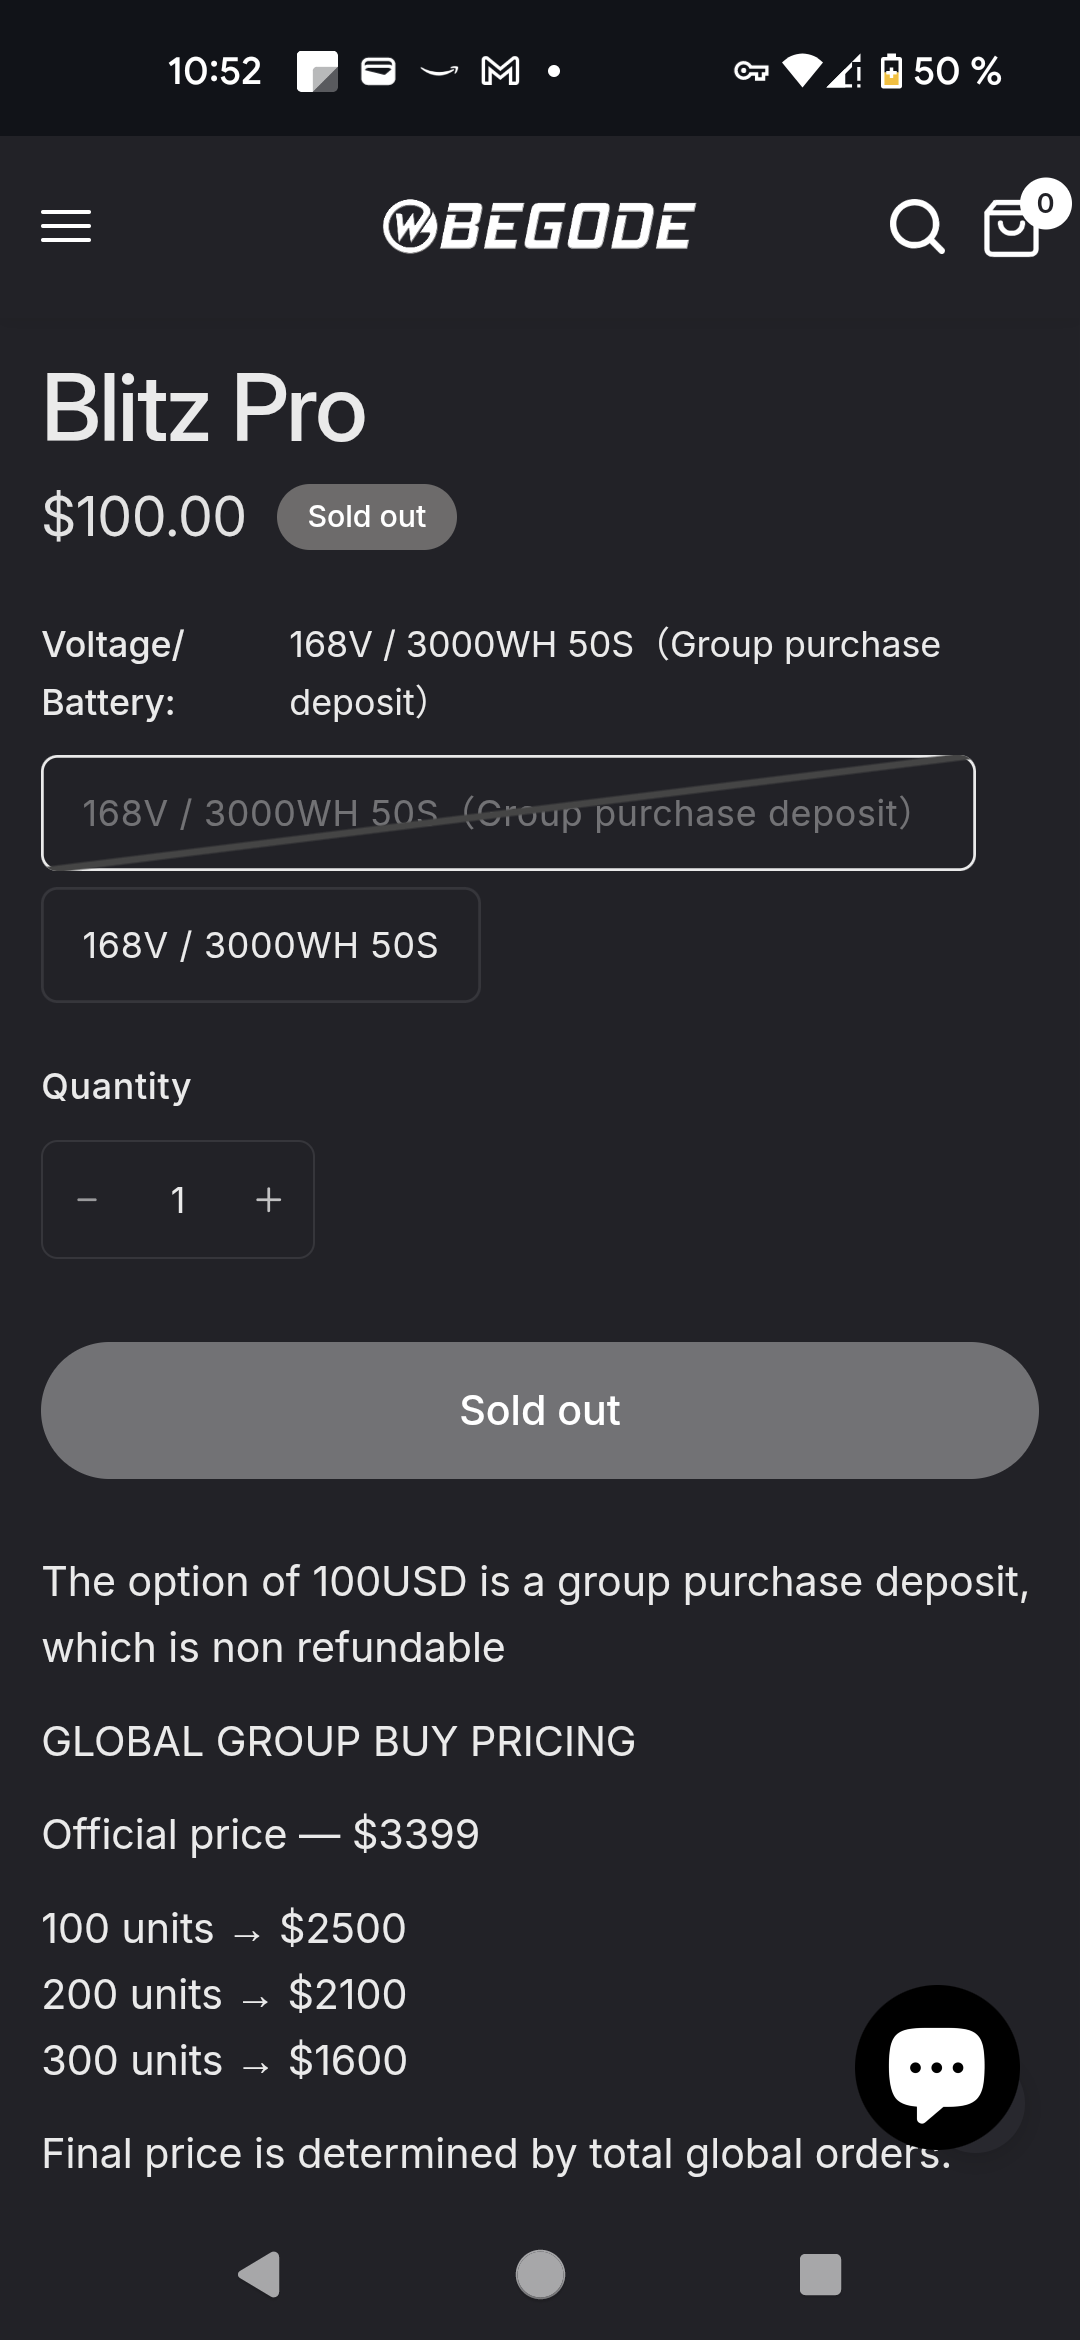Tap the Blitz Pro product title

204,408
